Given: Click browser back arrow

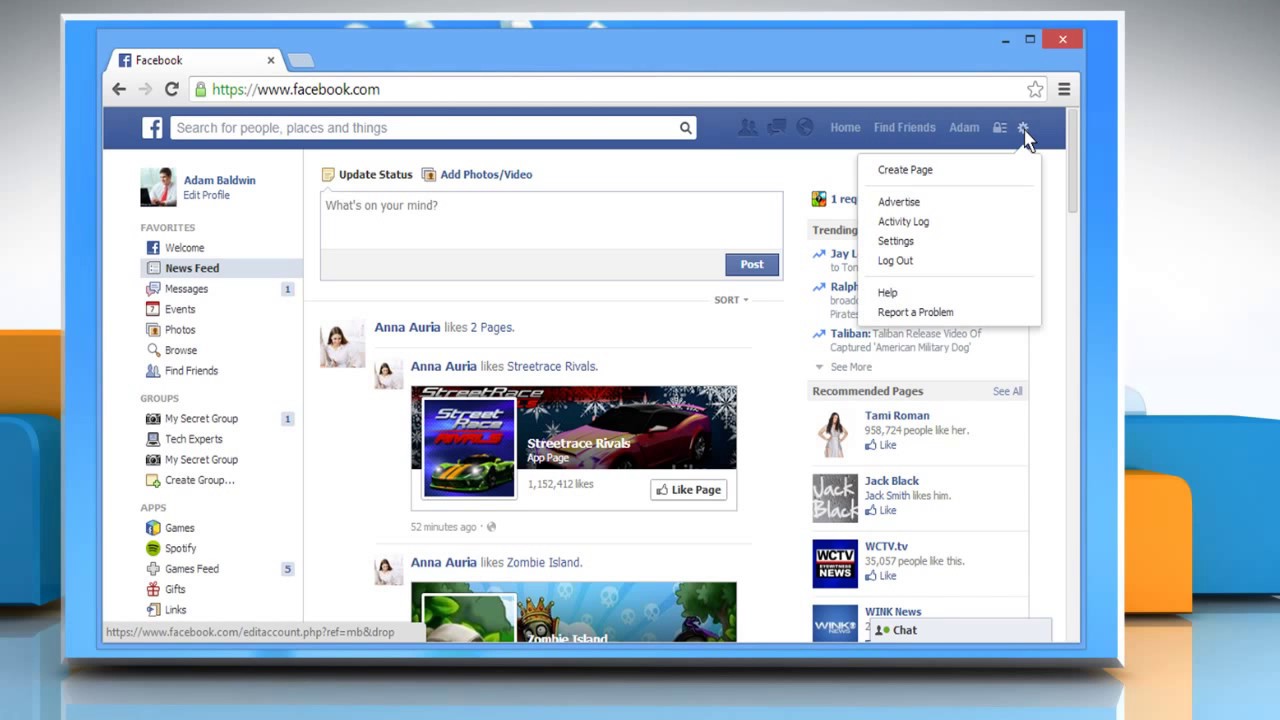Looking at the screenshot, I should tap(119, 89).
